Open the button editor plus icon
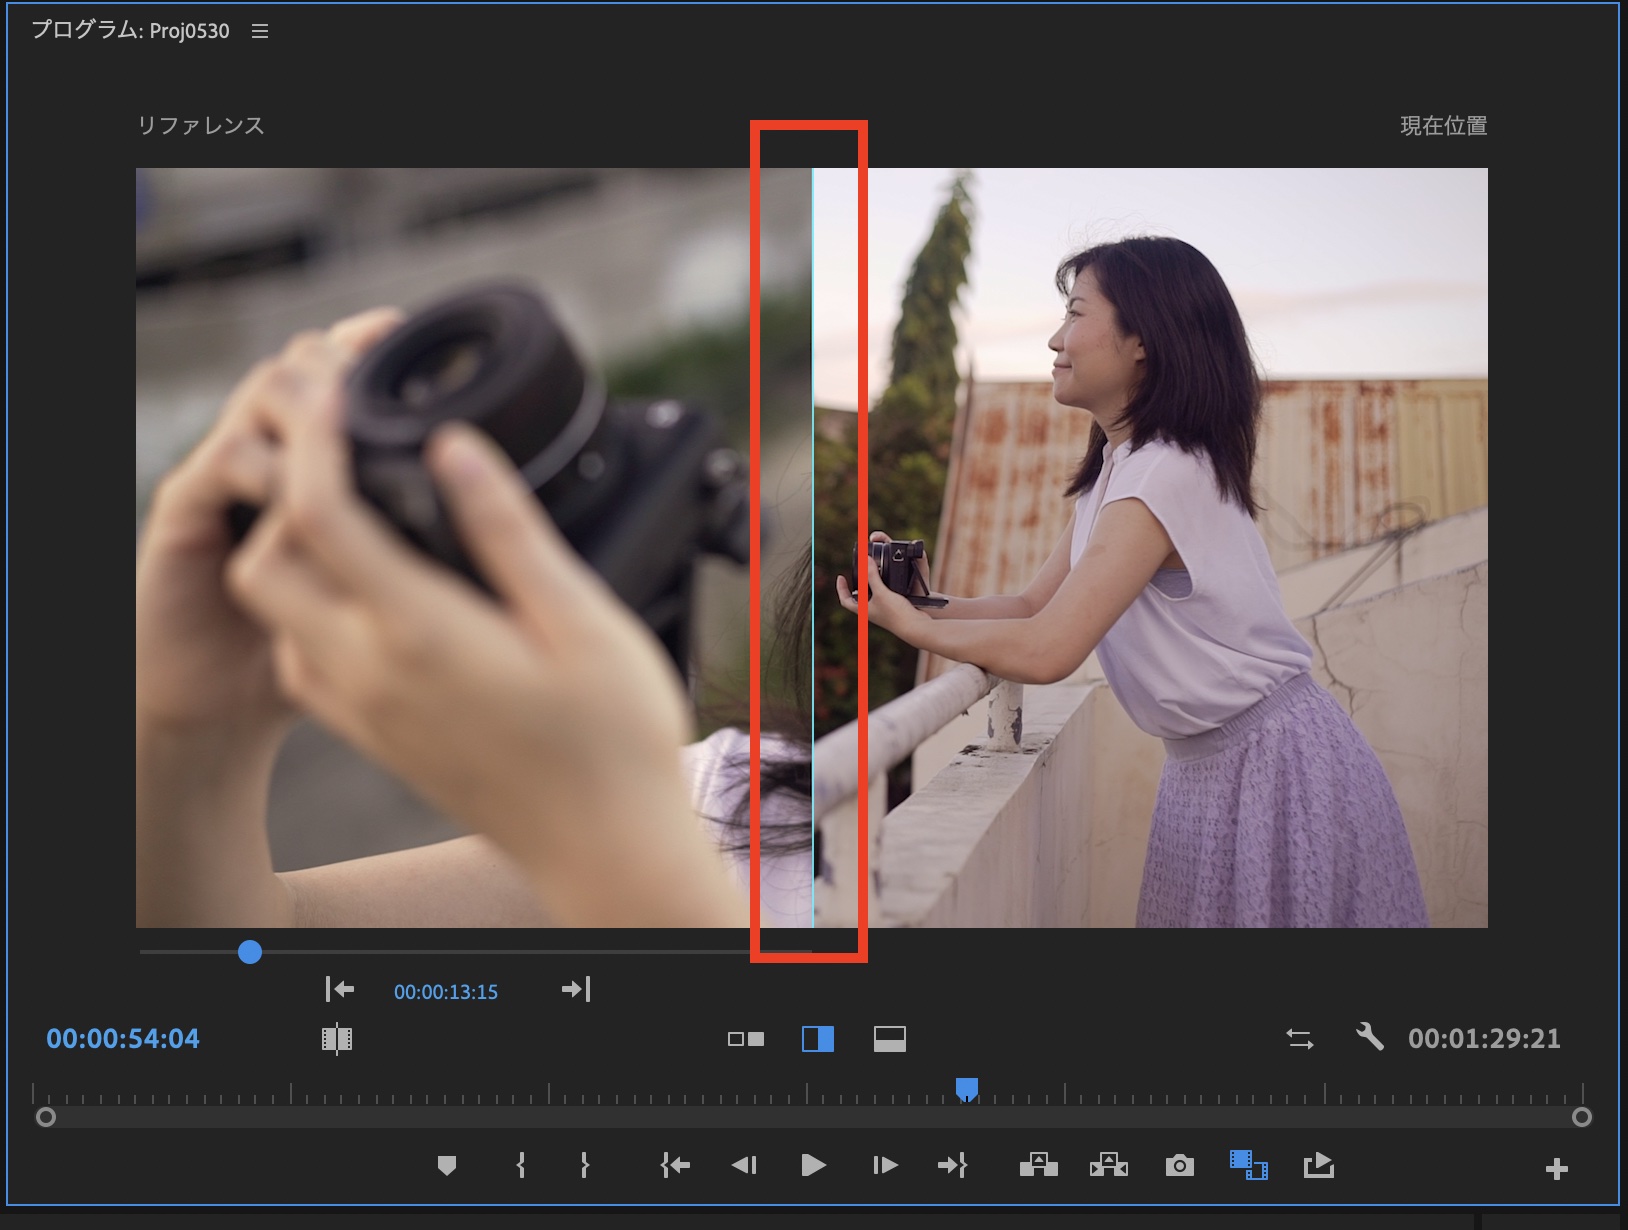Image resolution: width=1628 pixels, height=1230 pixels. point(1556,1169)
